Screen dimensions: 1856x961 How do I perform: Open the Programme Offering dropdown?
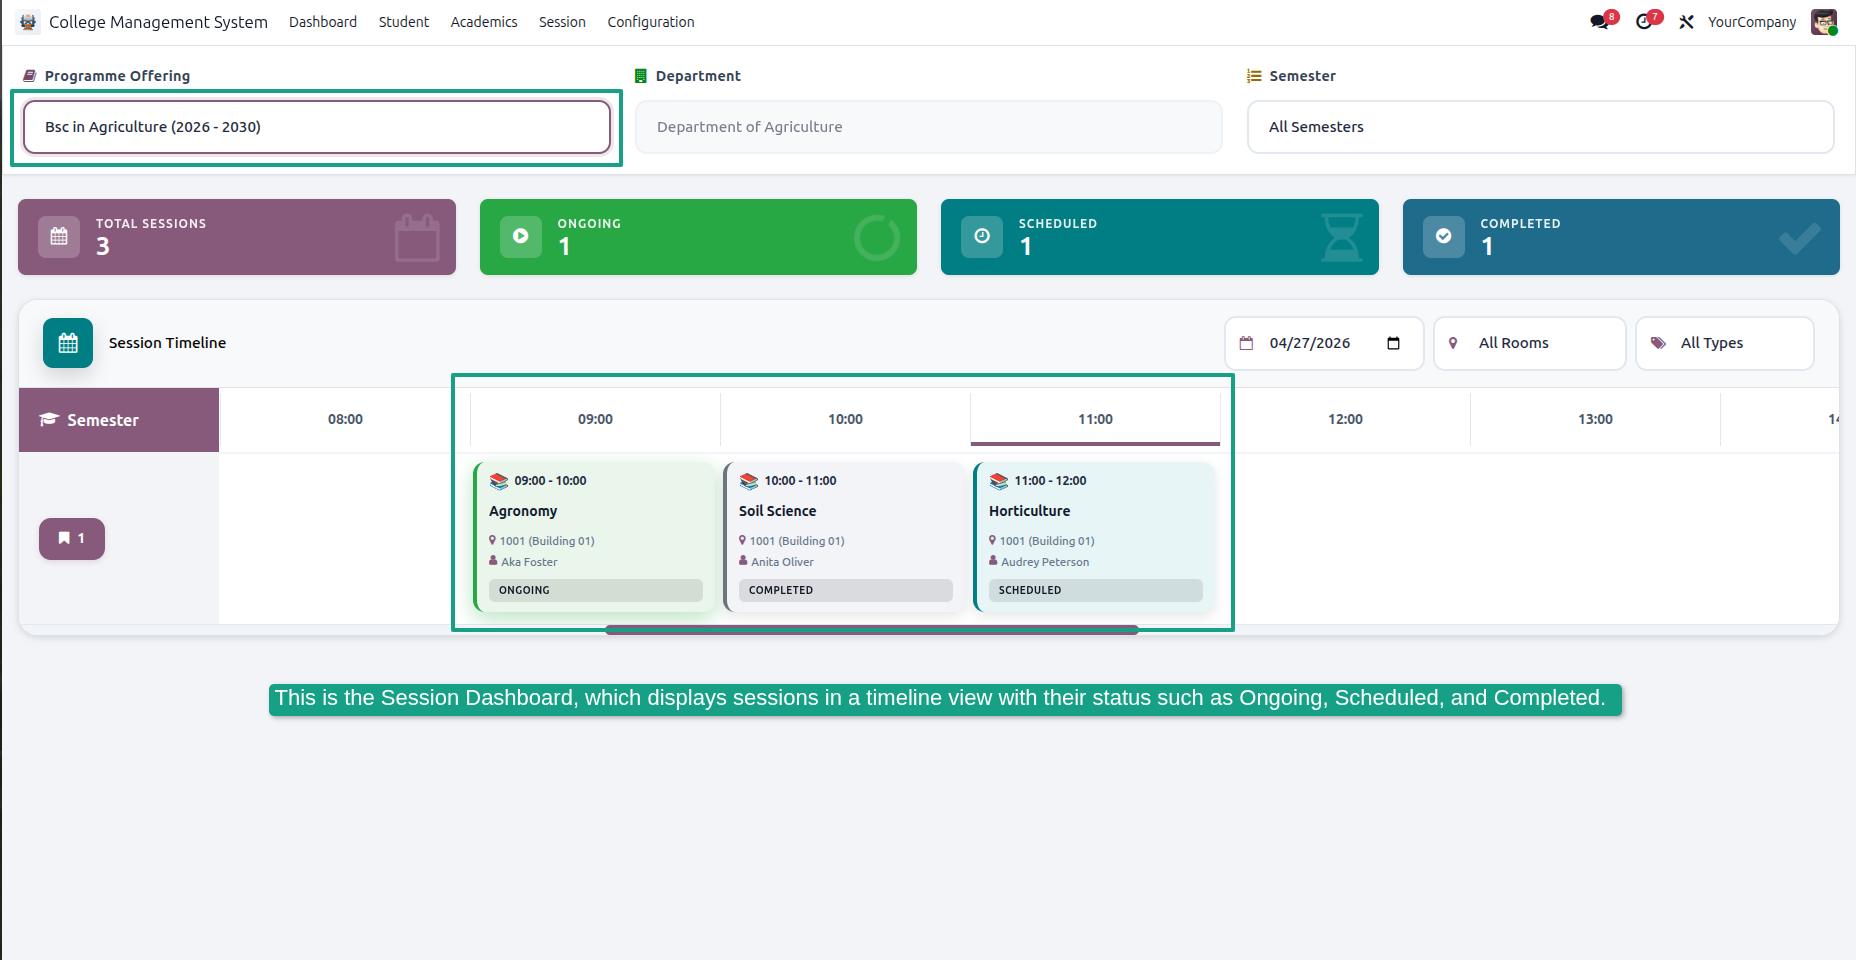click(x=317, y=127)
